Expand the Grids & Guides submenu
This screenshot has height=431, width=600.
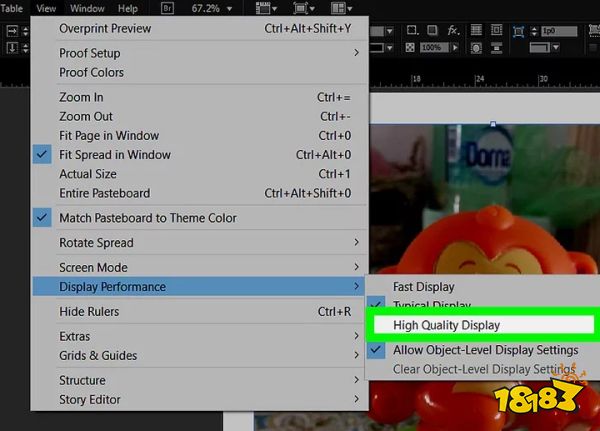199,355
